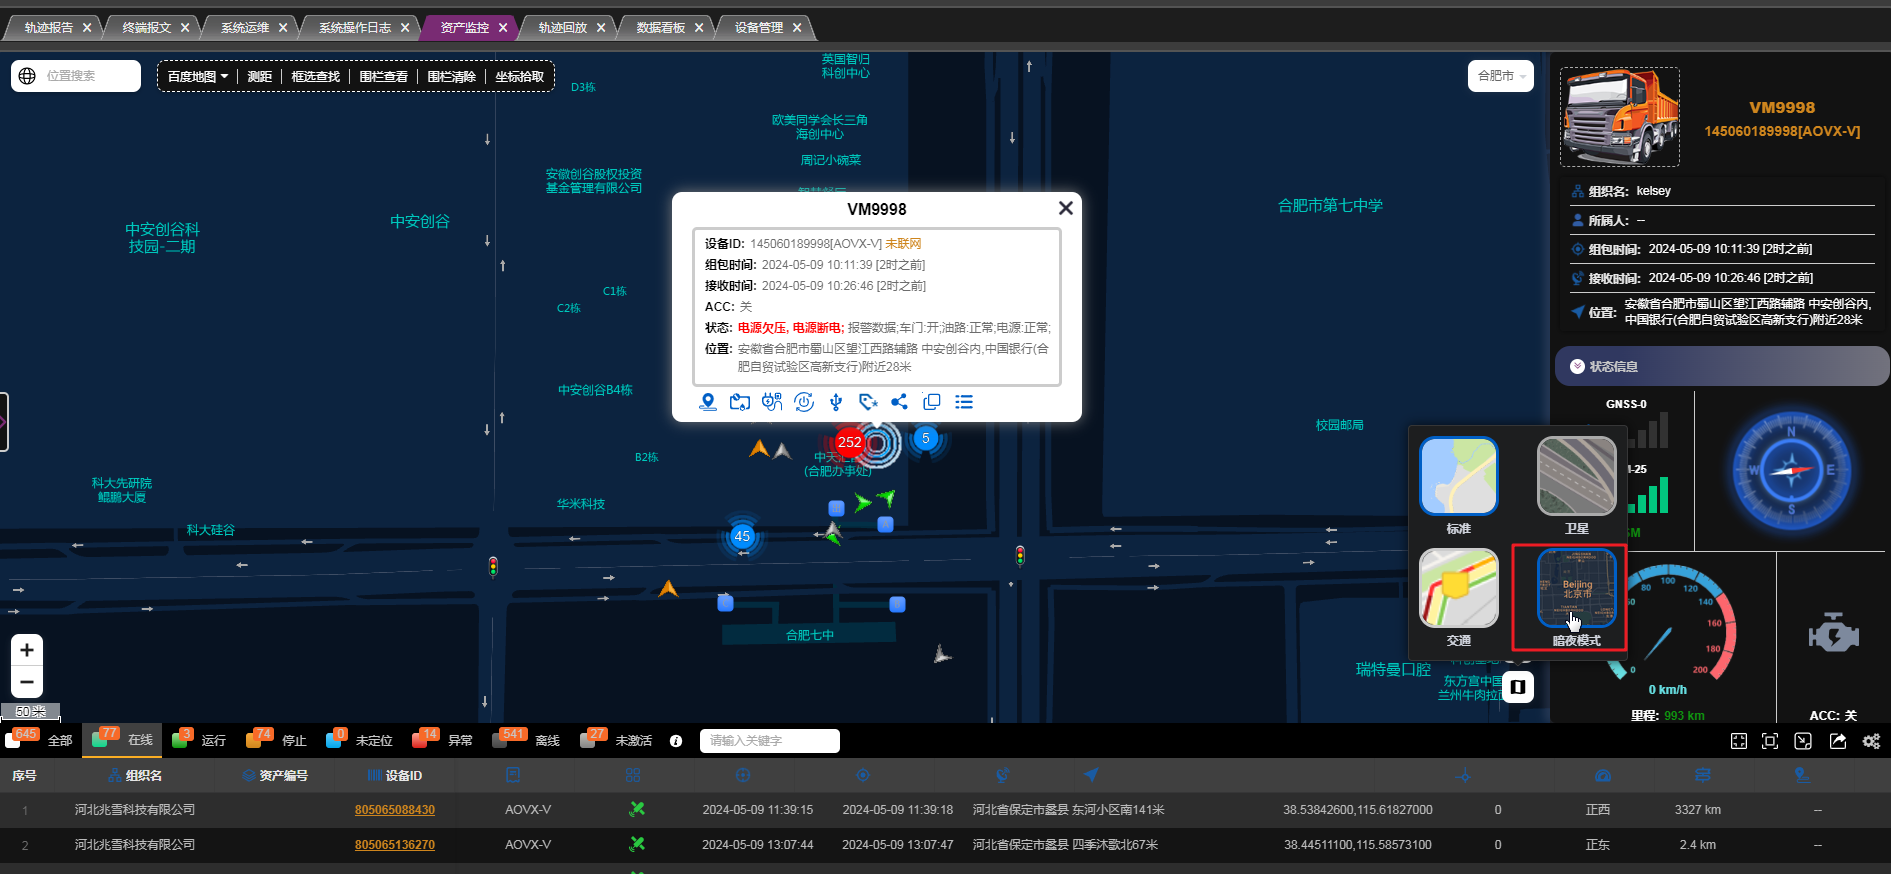The image size is (1891, 874).
Task: Click the info icon beside 未激活 filter
Action: point(676,741)
